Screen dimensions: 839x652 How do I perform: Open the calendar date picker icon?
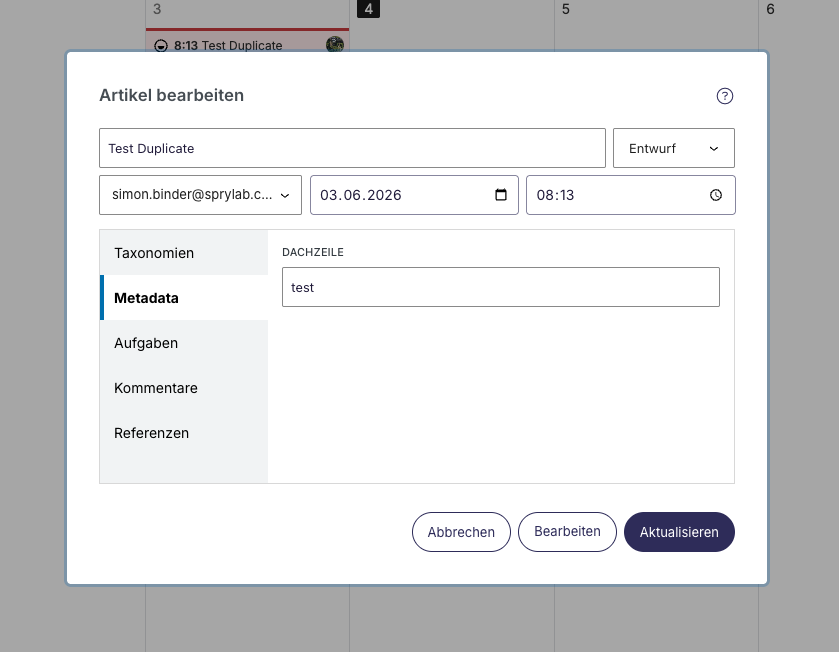(501, 195)
